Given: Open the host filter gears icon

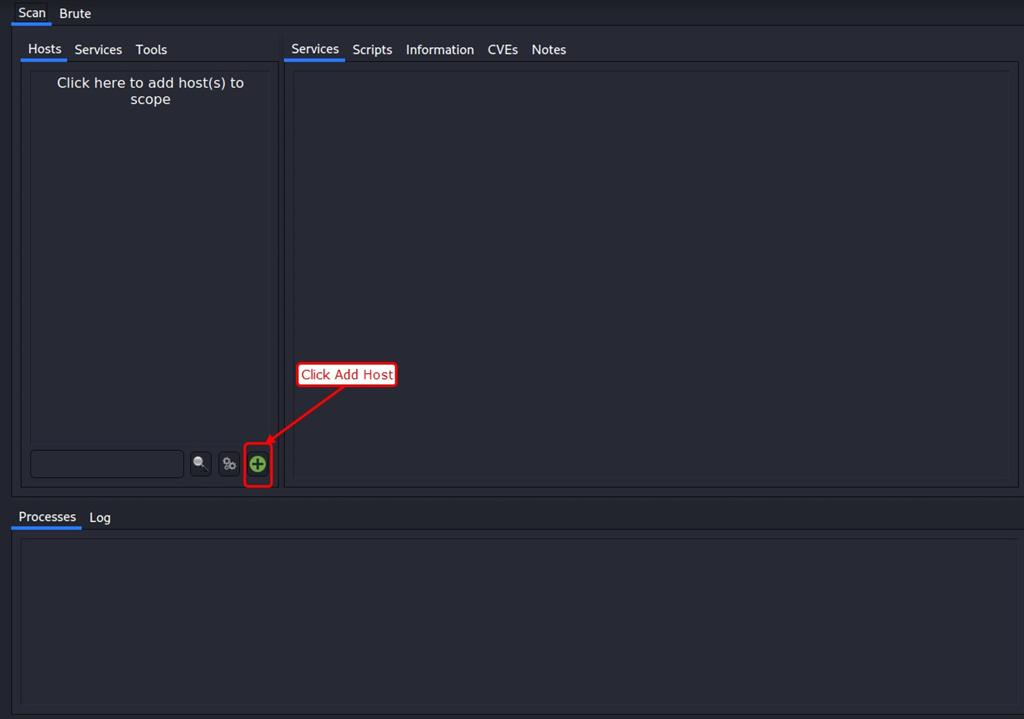Looking at the screenshot, I should pos(229,463).
